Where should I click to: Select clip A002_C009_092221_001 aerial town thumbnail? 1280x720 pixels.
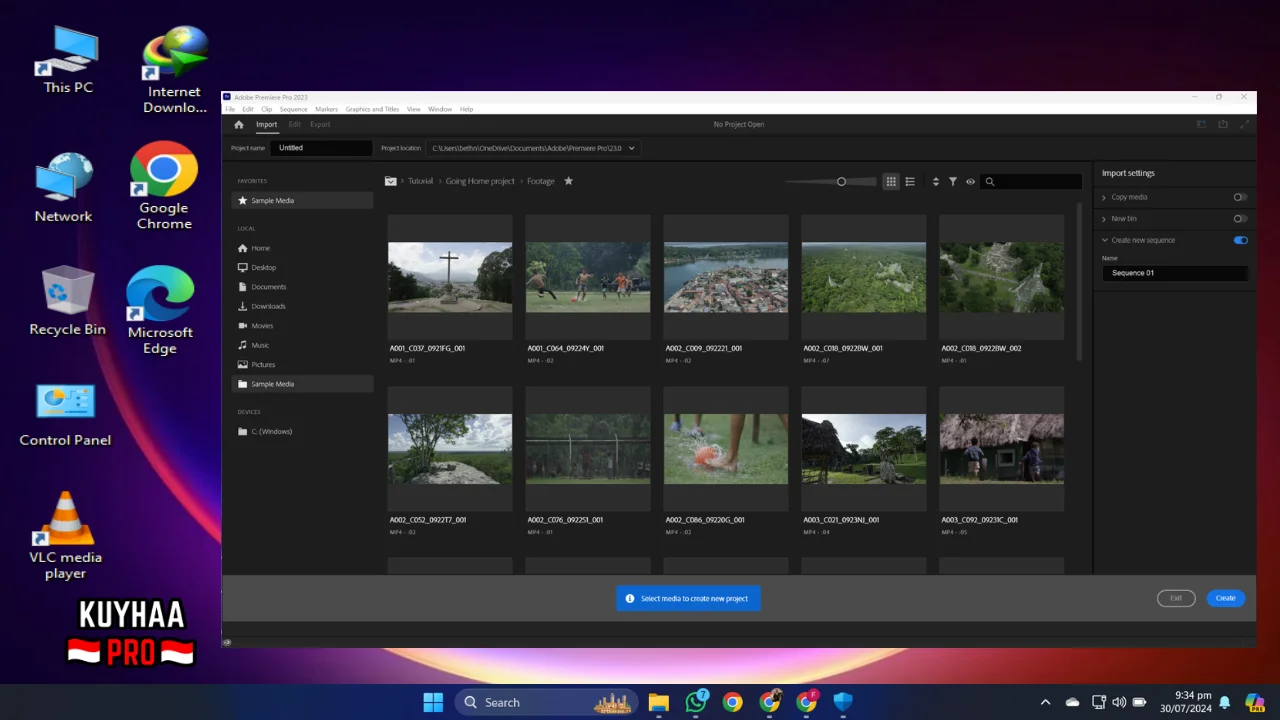coord(726,277)
